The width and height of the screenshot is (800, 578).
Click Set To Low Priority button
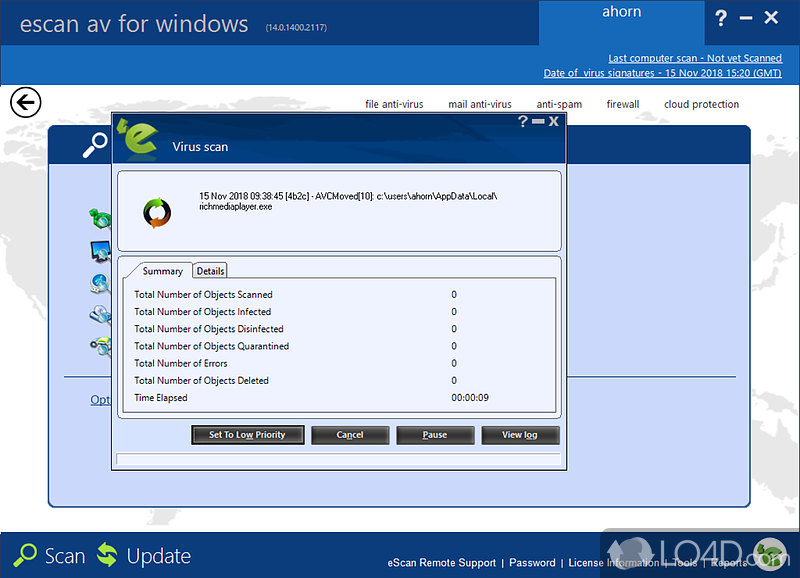pyautogui.click(x=247, y=435)
